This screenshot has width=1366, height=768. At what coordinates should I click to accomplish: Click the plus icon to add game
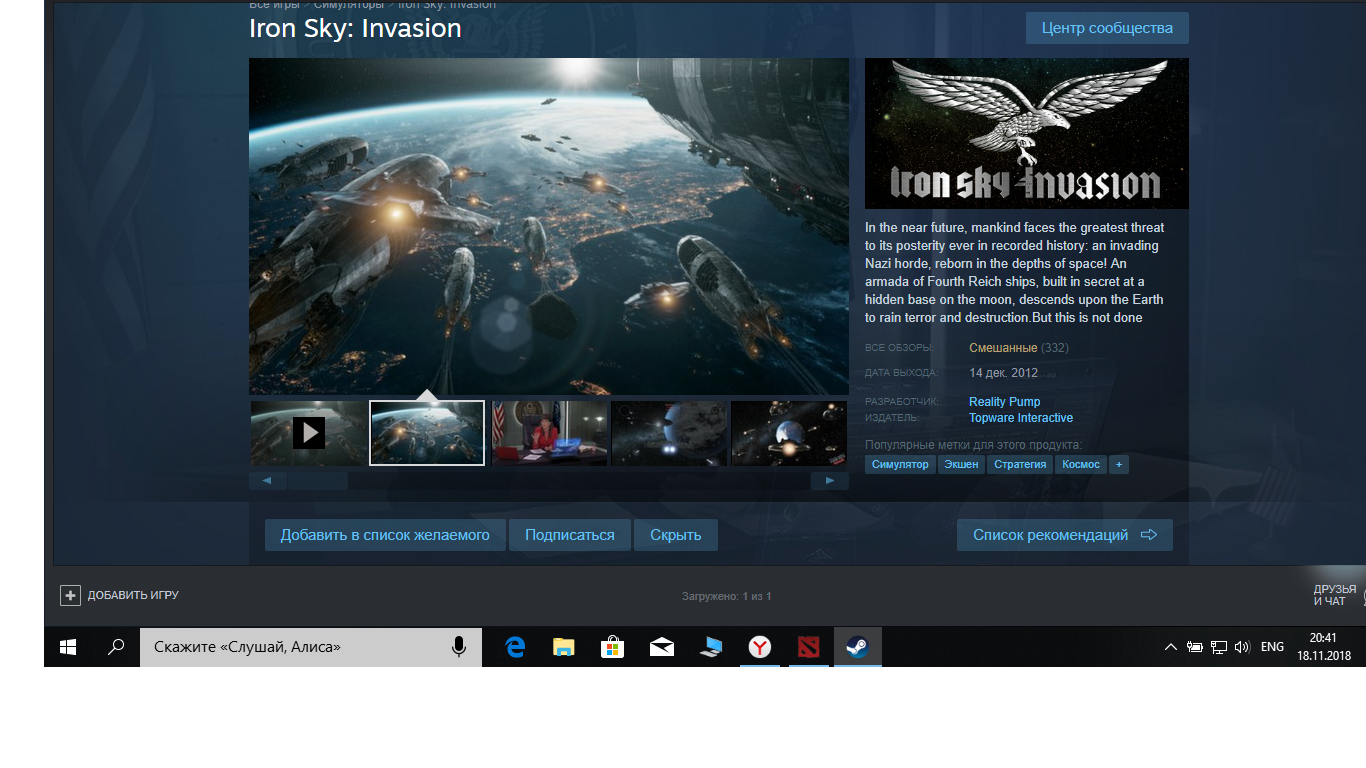pyautogui.click(x=70, y=595)
